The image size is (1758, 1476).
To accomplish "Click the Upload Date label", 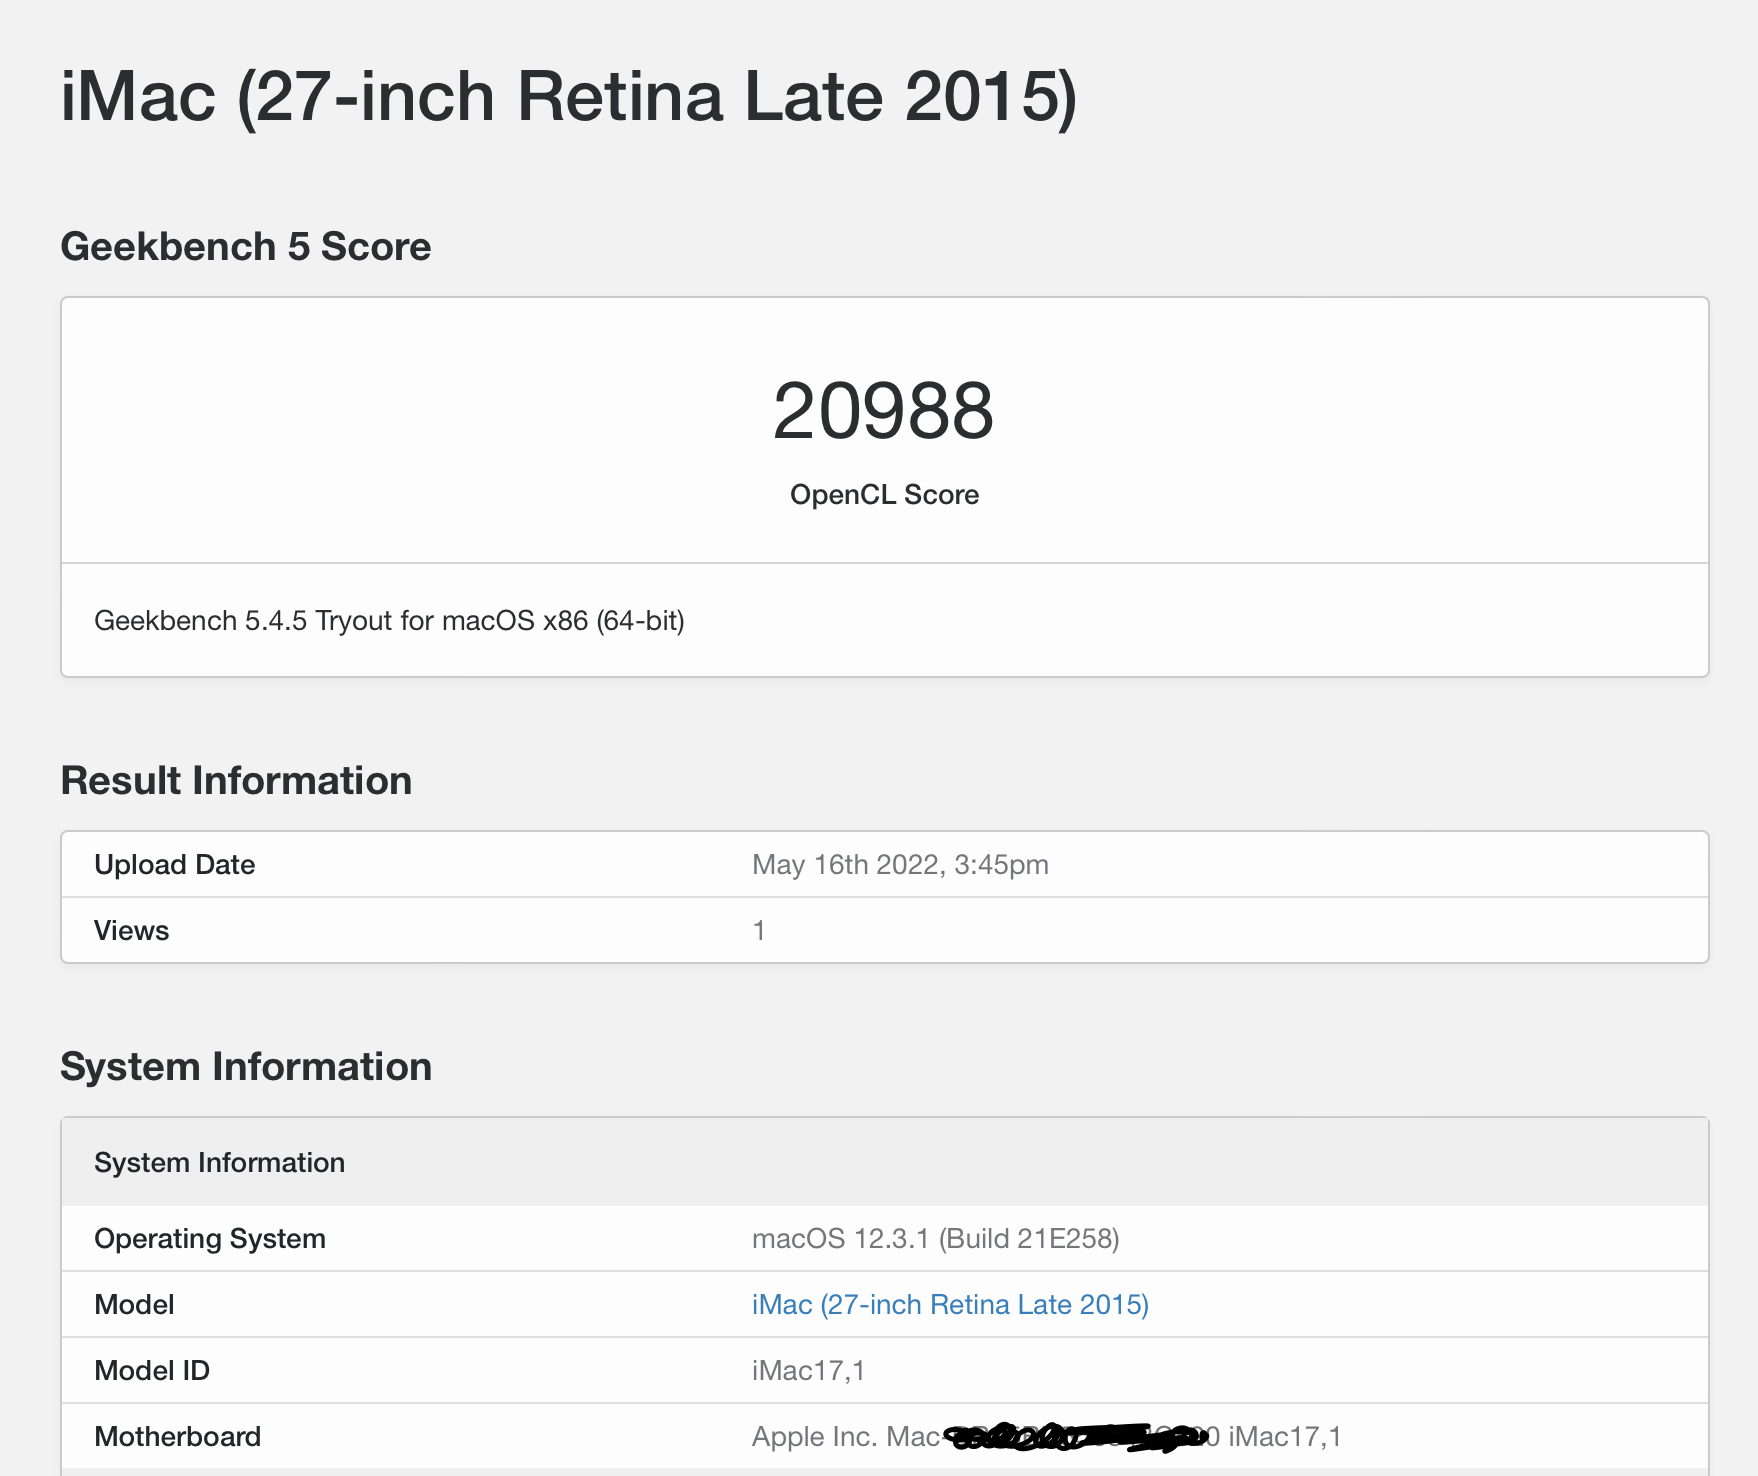I will 175,864.
